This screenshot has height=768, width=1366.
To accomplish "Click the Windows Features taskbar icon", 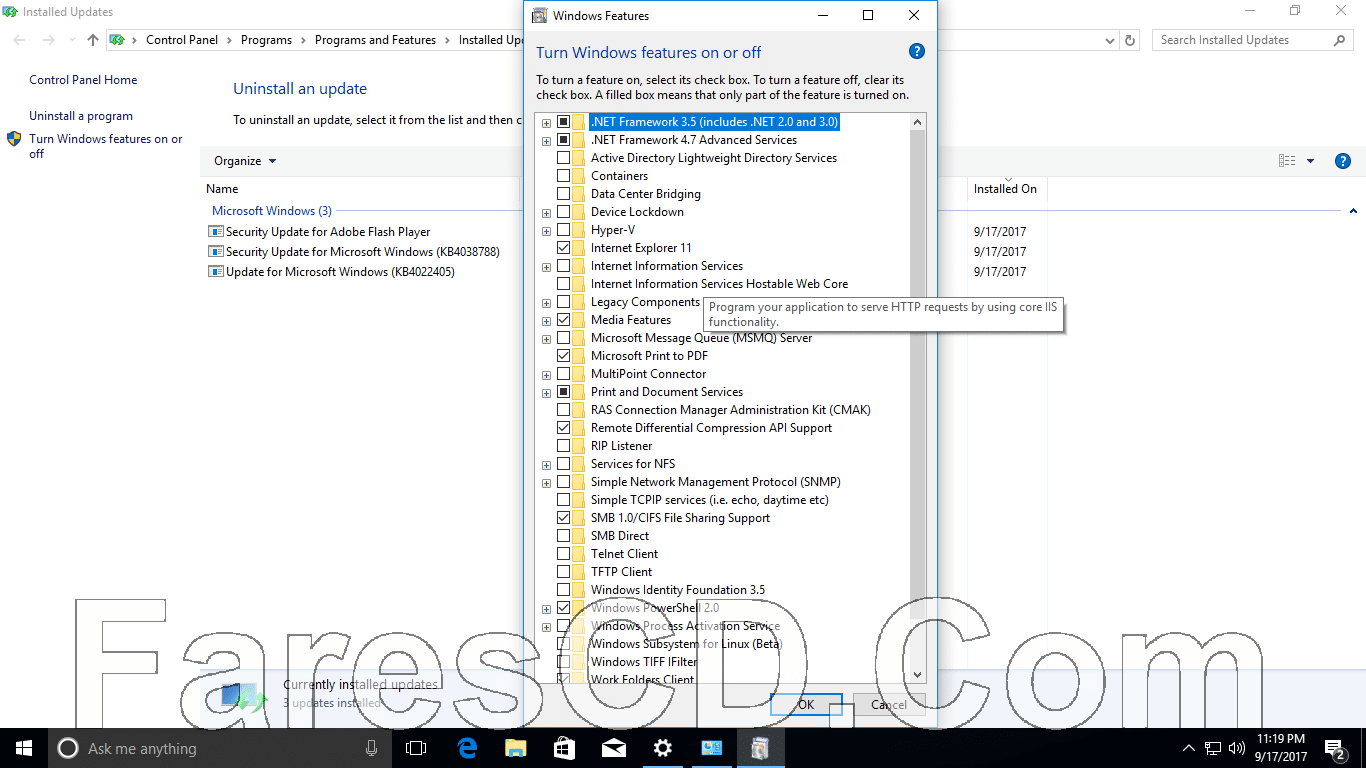I will pyautogui.click(x=760, y=748).
